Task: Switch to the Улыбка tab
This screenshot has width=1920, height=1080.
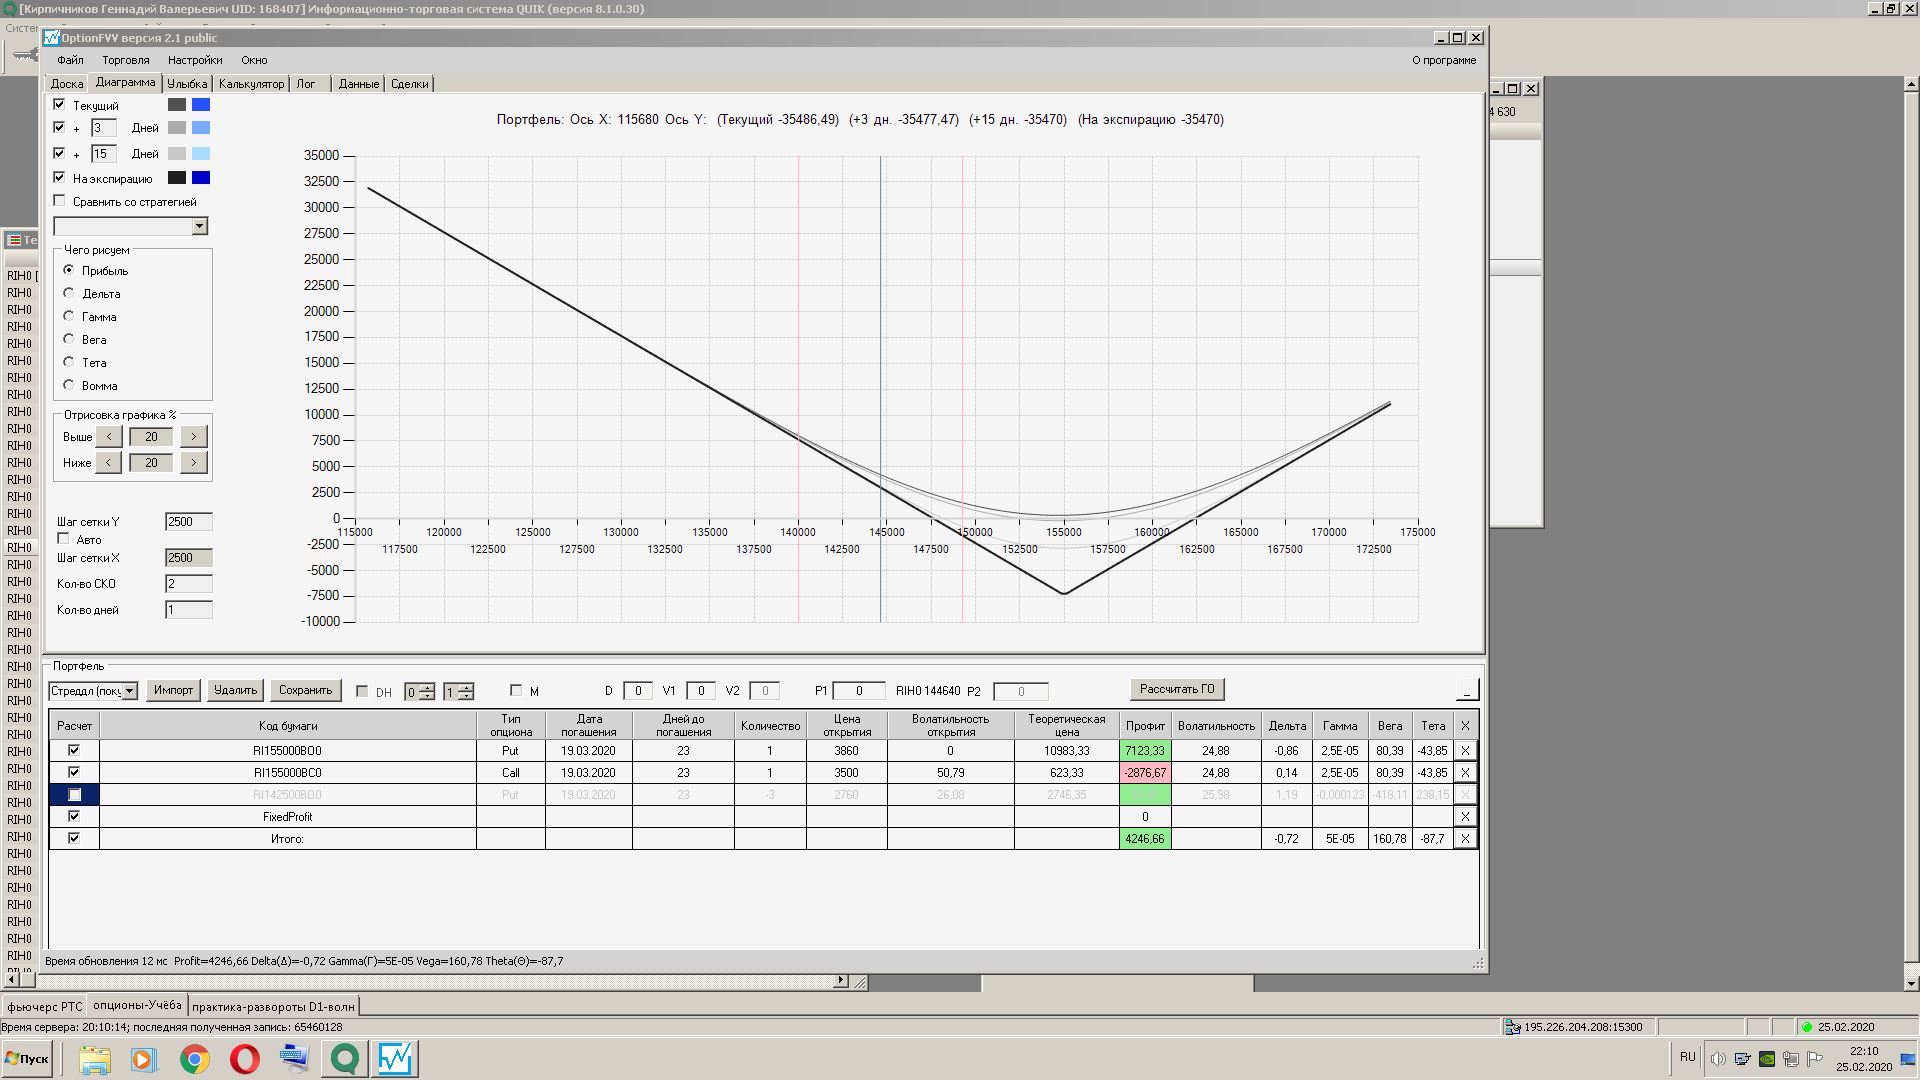Action: (187, 84)
